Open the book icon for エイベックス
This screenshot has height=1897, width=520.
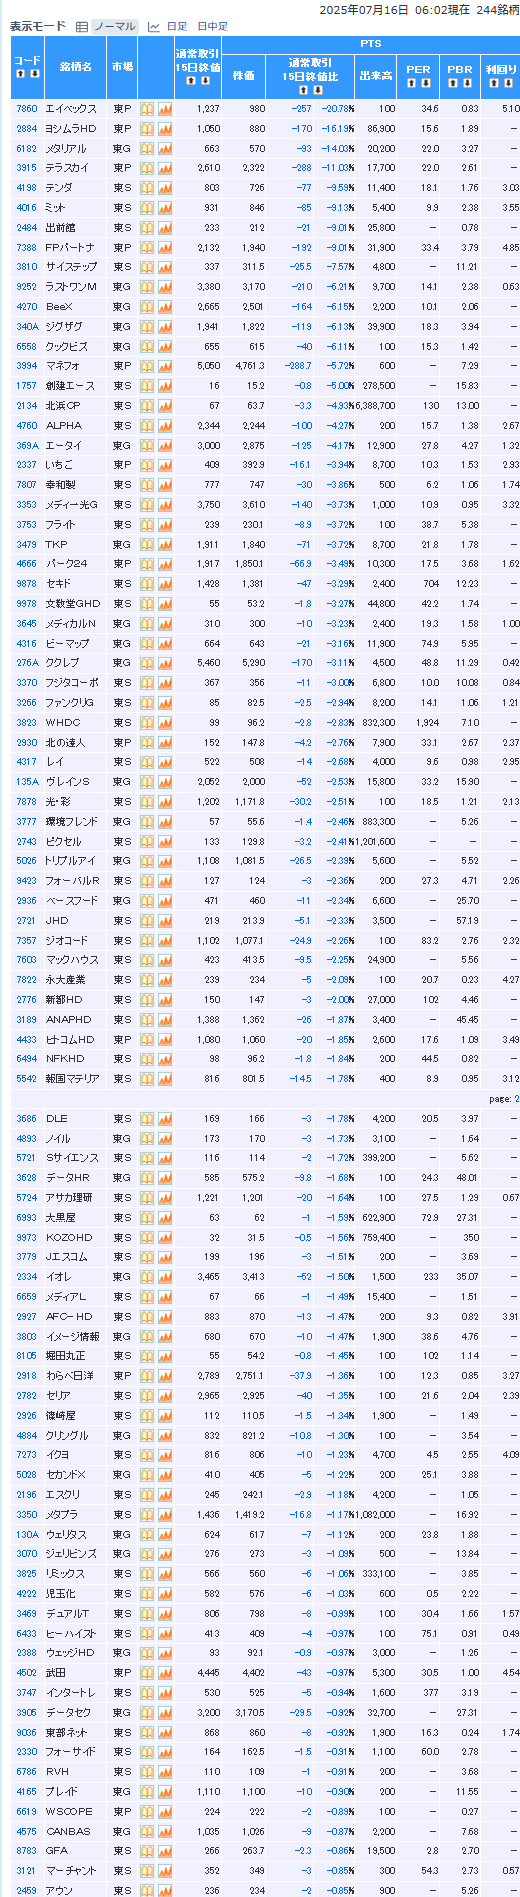(x=146, y=109)
